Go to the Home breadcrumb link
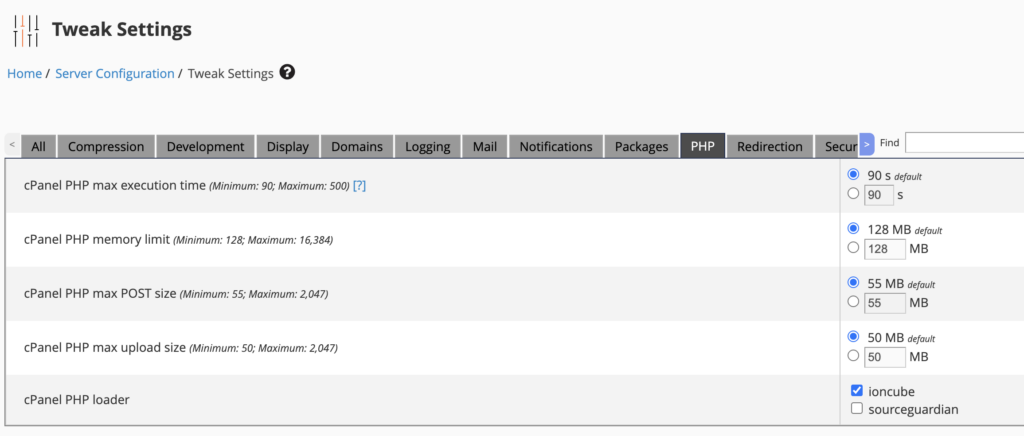1024x436 pixels. pyautogui.click(x=24, y=74)
